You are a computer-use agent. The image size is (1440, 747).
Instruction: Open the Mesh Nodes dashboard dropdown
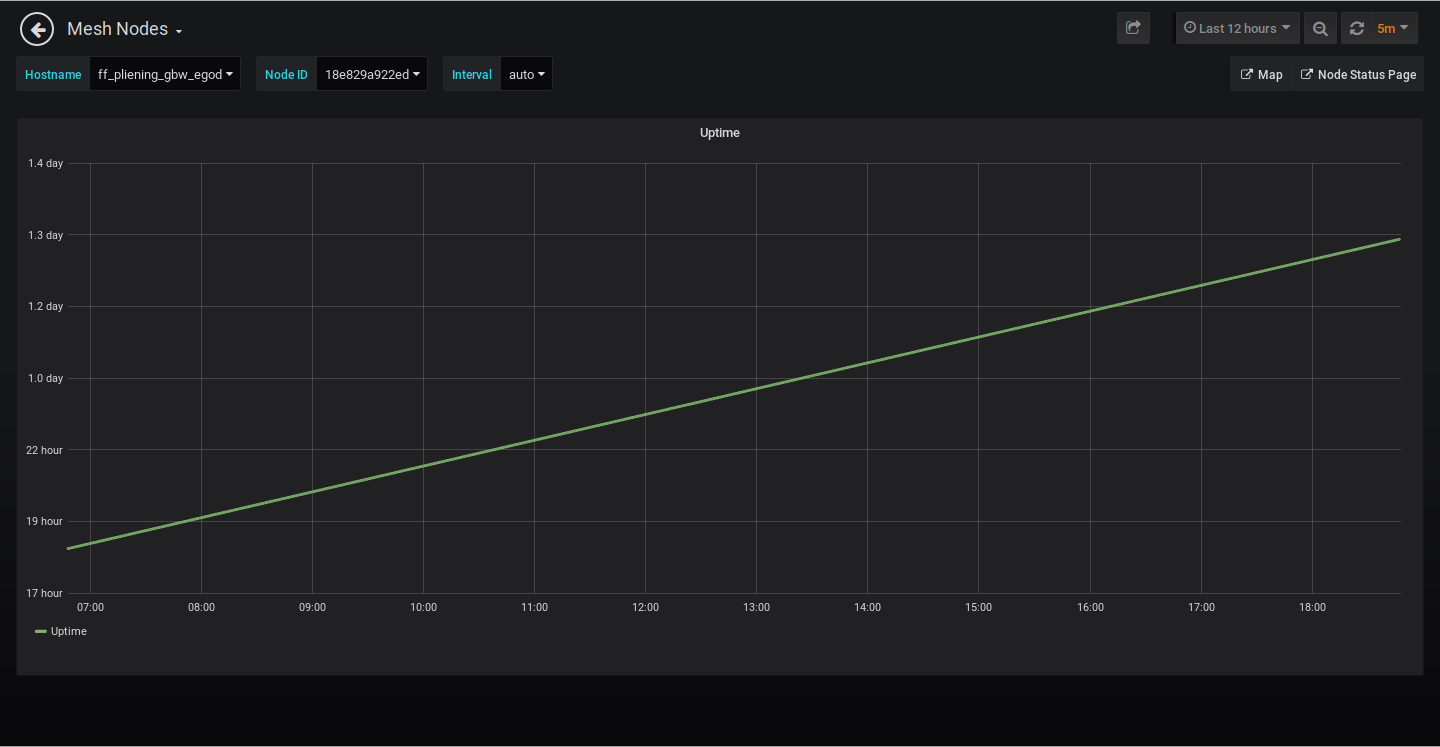(x=124, y=29)
